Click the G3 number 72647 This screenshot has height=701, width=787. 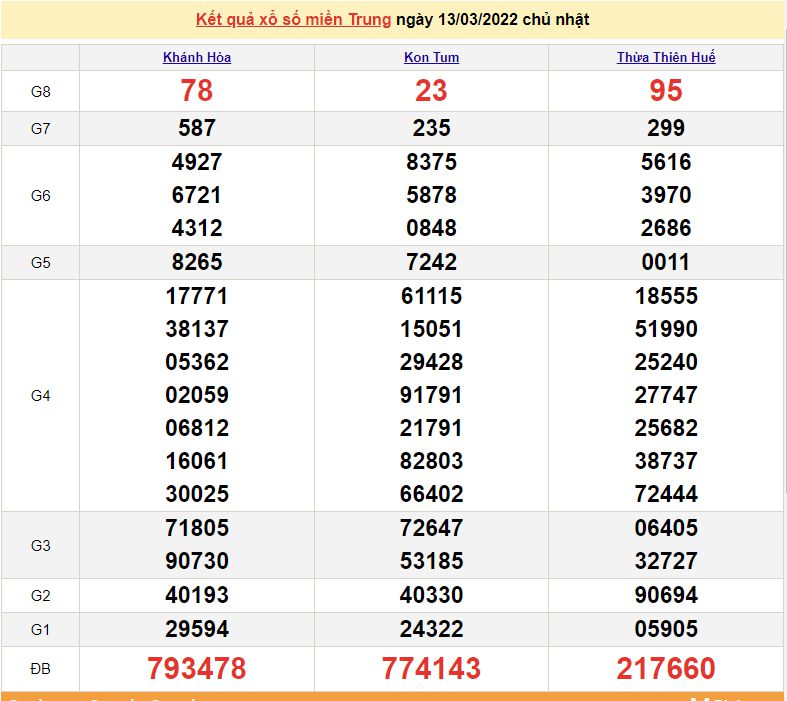[x=431, y=528]
